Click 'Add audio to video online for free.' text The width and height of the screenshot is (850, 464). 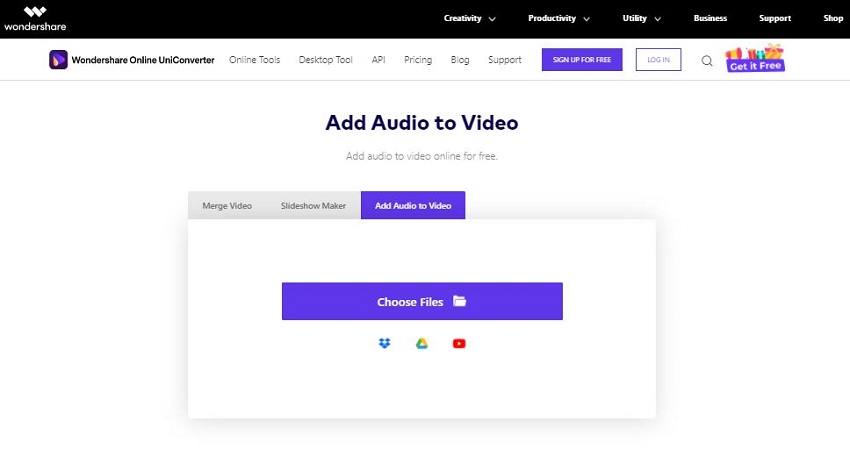tap(422, 156)
